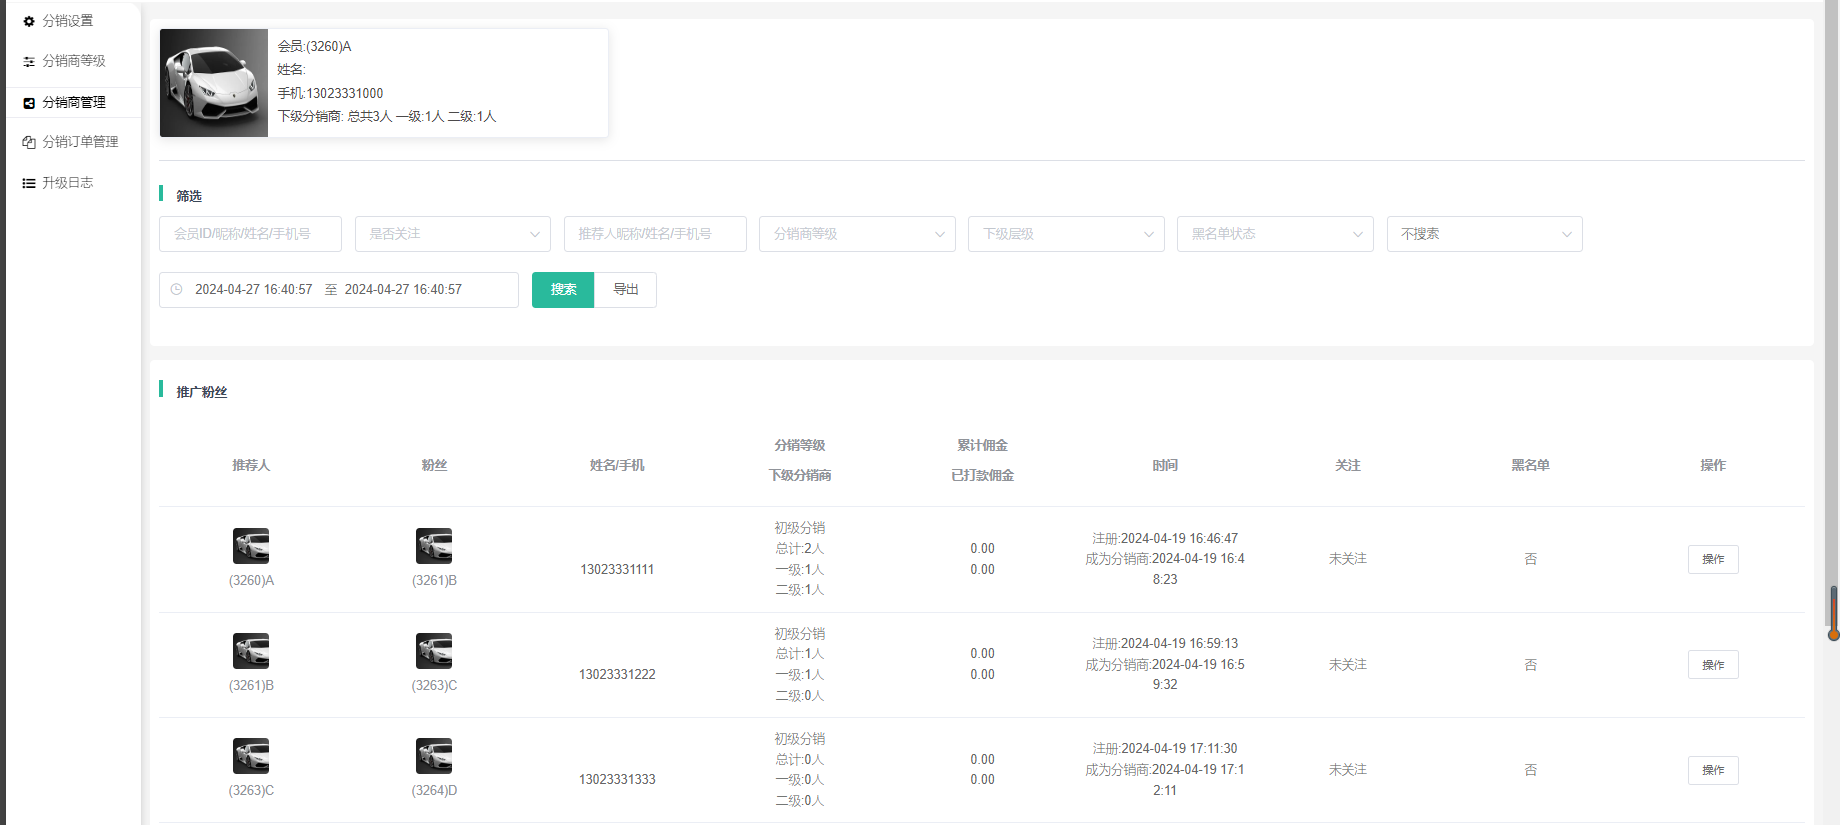Click the green 搜索 button
The image size is (1840, 825).
pyautogui.click(x=563, y=290)
